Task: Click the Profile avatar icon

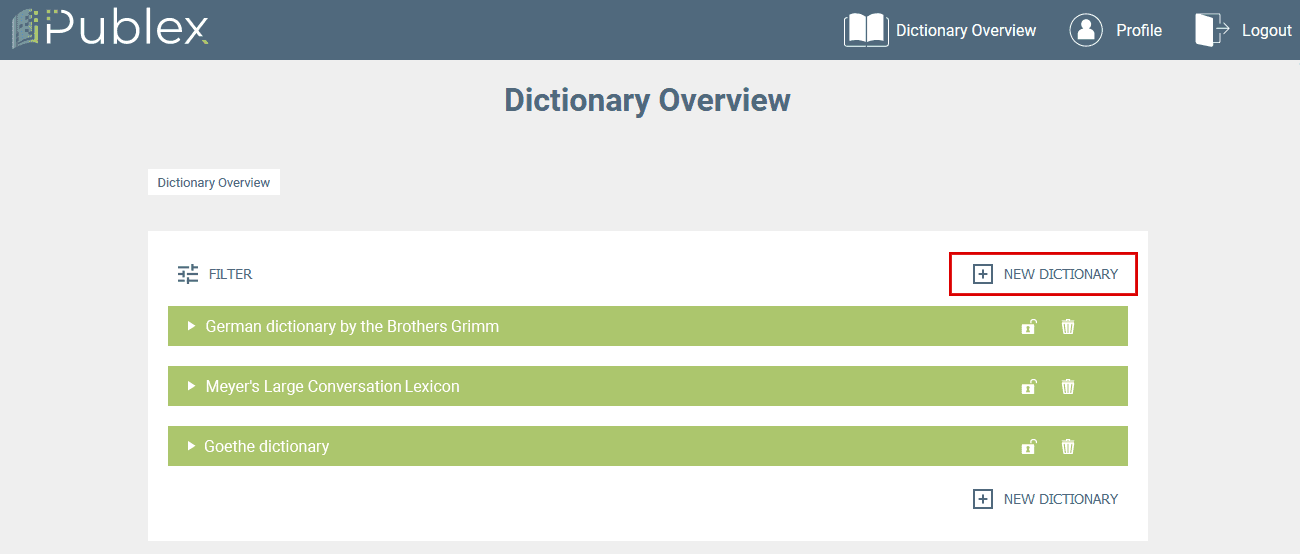Action: [x=1086, y=30]
